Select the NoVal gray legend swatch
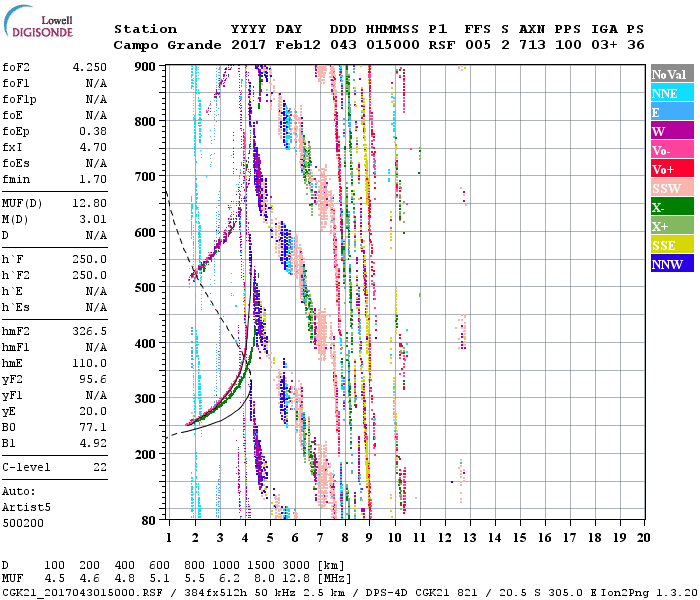Screen dimensions: 700x600 tap(671, 74)
